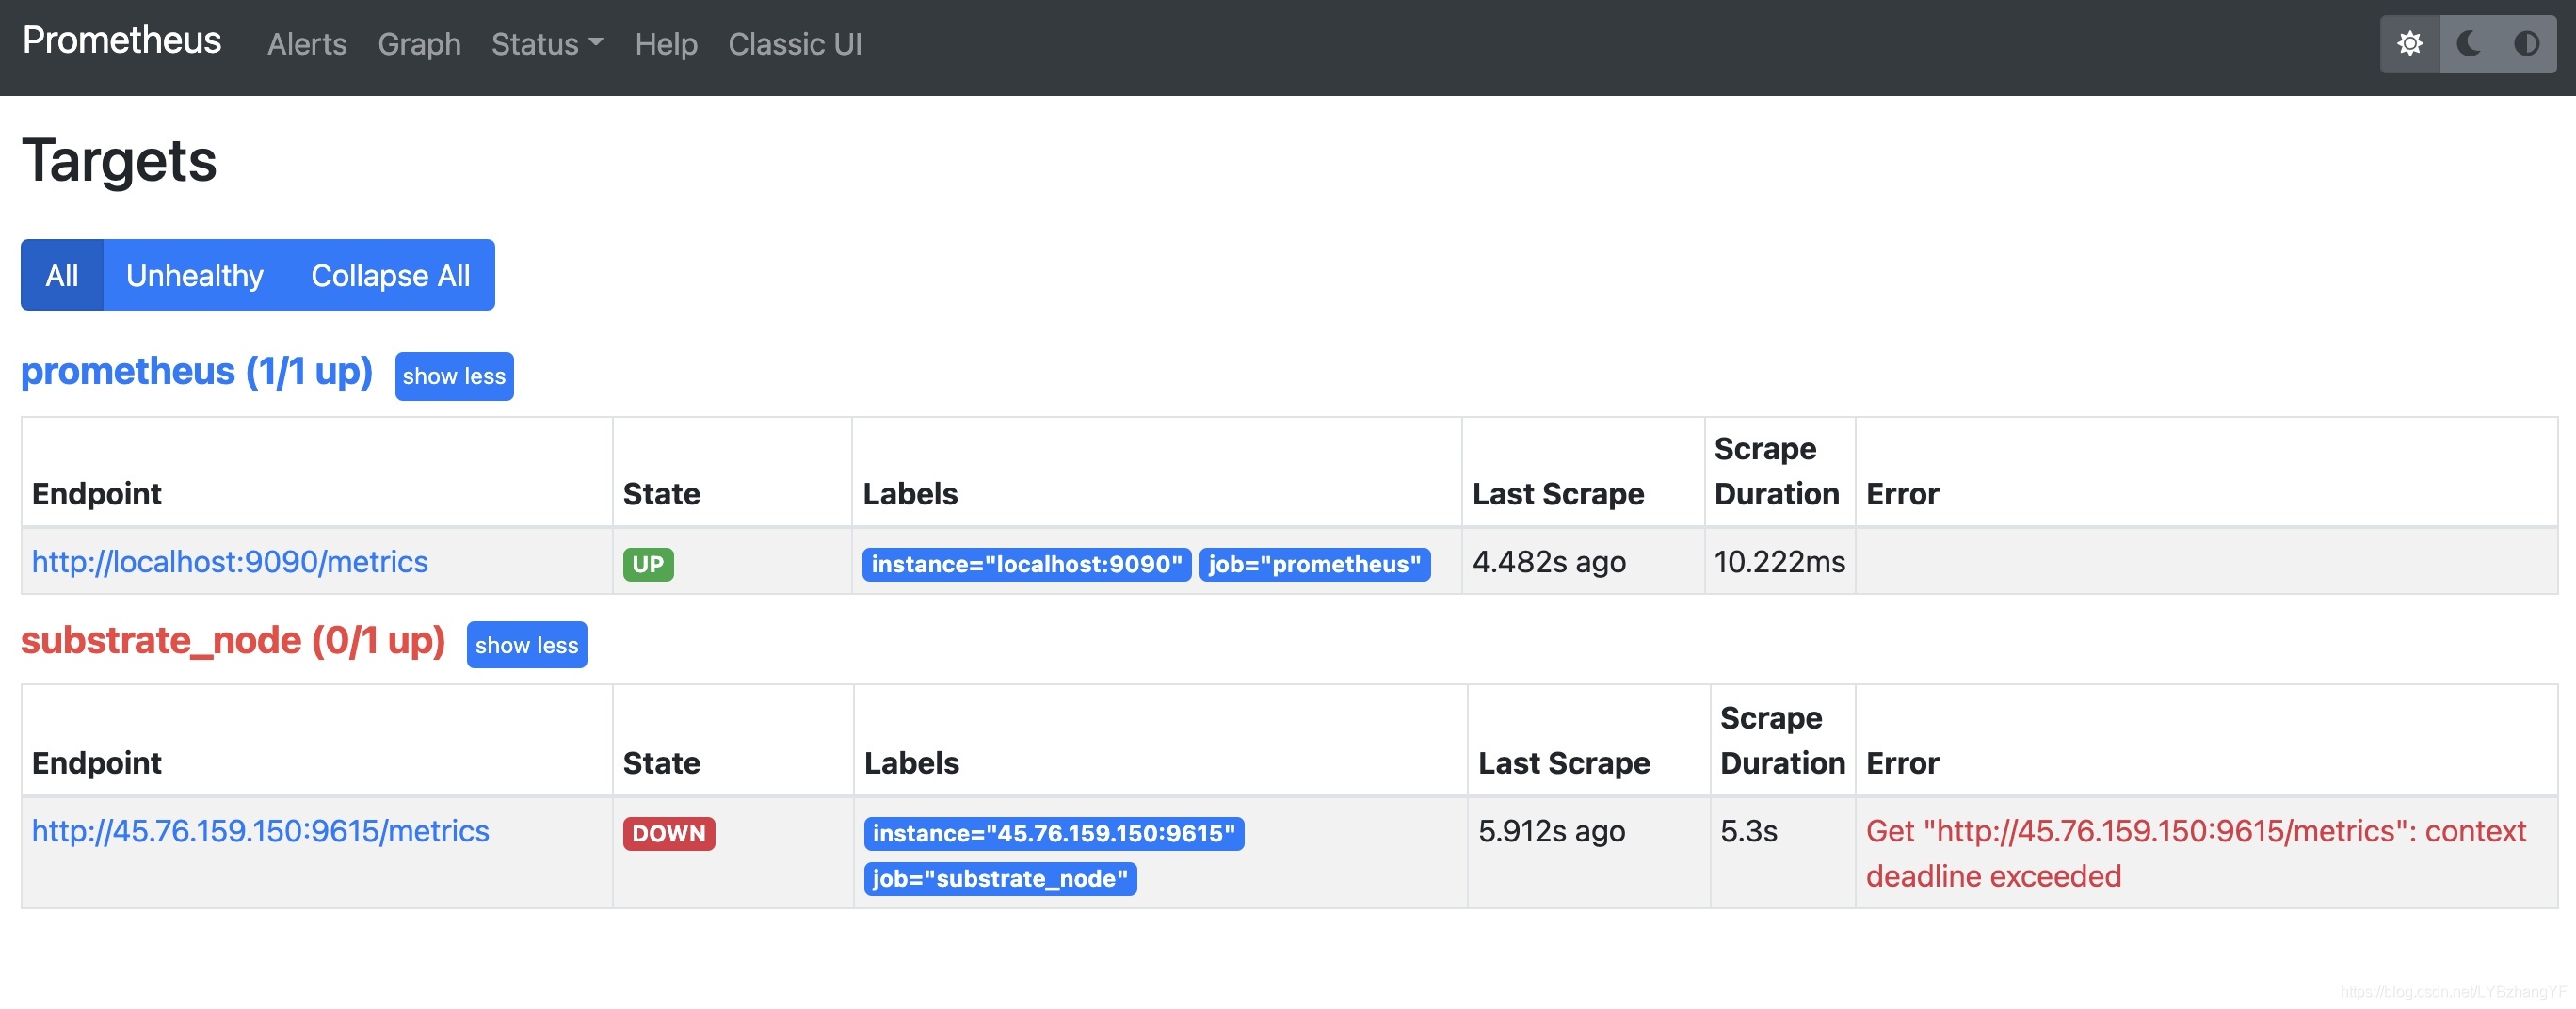Click the 5.3s scrape duration value
The width and height of the screenshot is (2576, 1009).
(1749, 831)
